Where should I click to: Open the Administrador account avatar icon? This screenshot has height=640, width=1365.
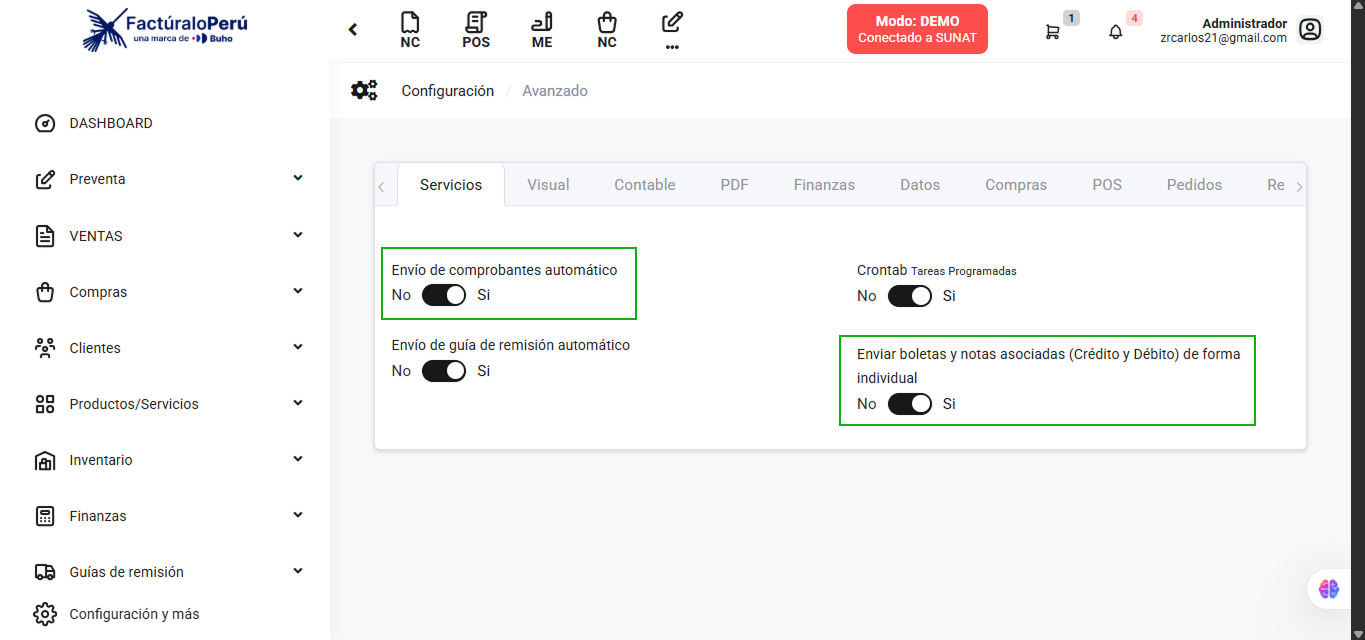pyautogui.click(x=1310, y=30)
